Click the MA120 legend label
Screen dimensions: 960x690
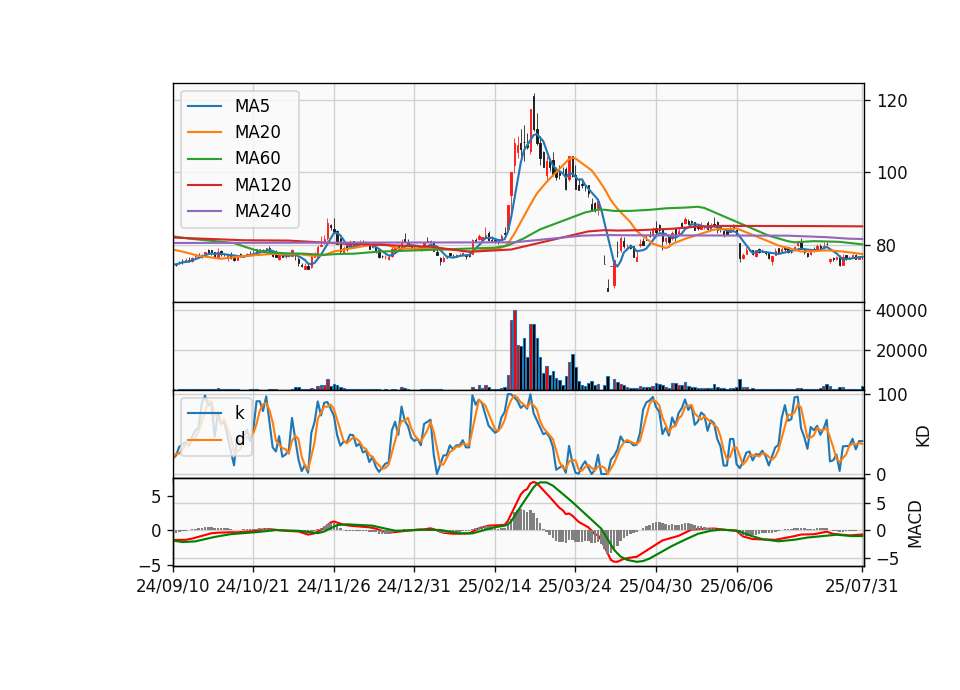[263, 185]
